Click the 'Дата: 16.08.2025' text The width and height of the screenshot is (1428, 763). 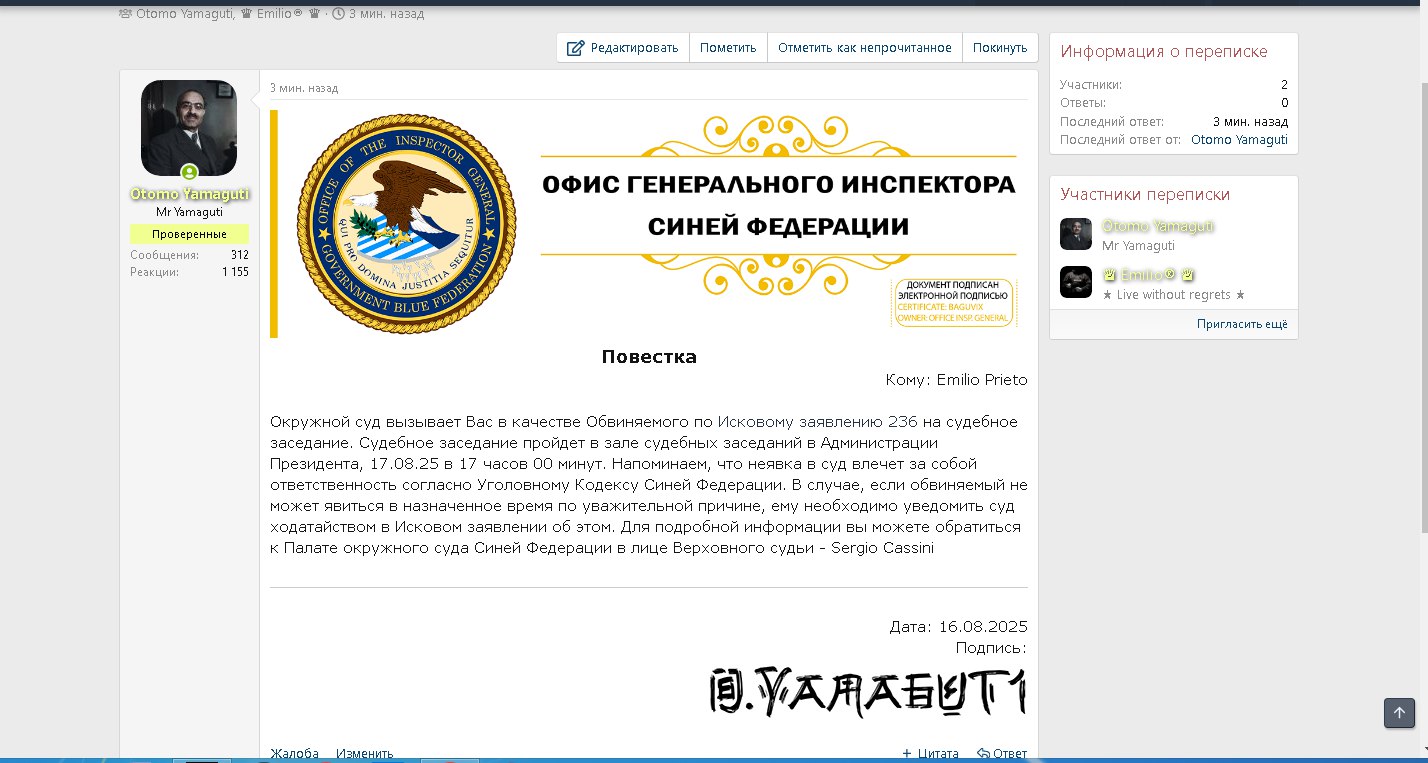click(958, 627)
